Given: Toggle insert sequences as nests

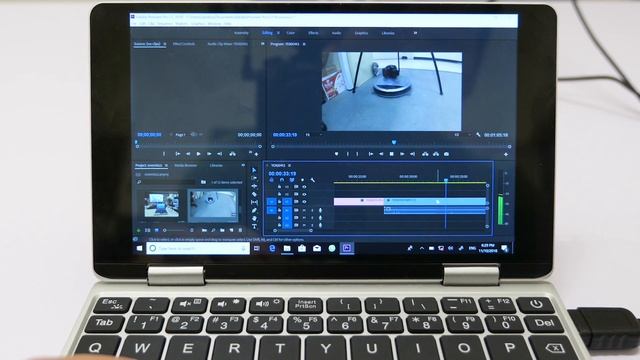Looking at the screenshot, I should pos(271,180).
